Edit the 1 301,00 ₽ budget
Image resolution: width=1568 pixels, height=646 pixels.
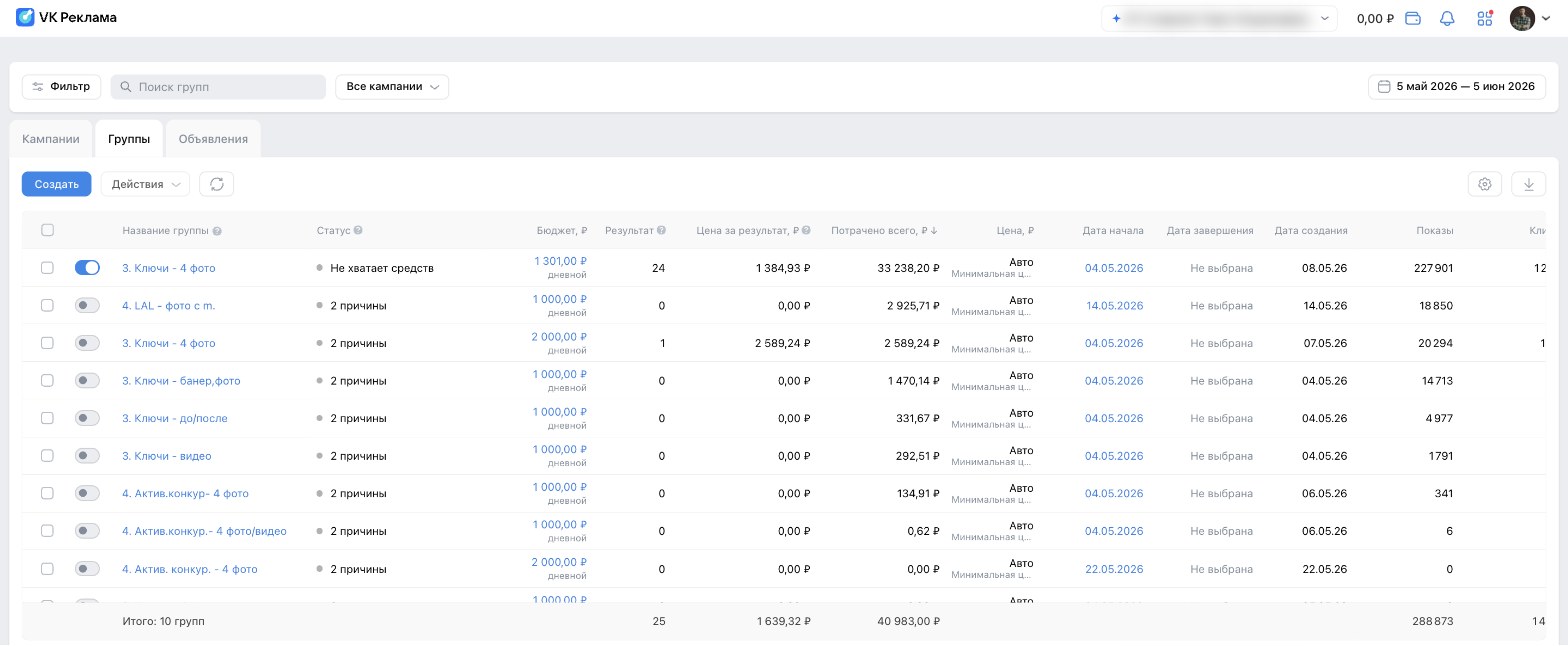pos(560,261)
